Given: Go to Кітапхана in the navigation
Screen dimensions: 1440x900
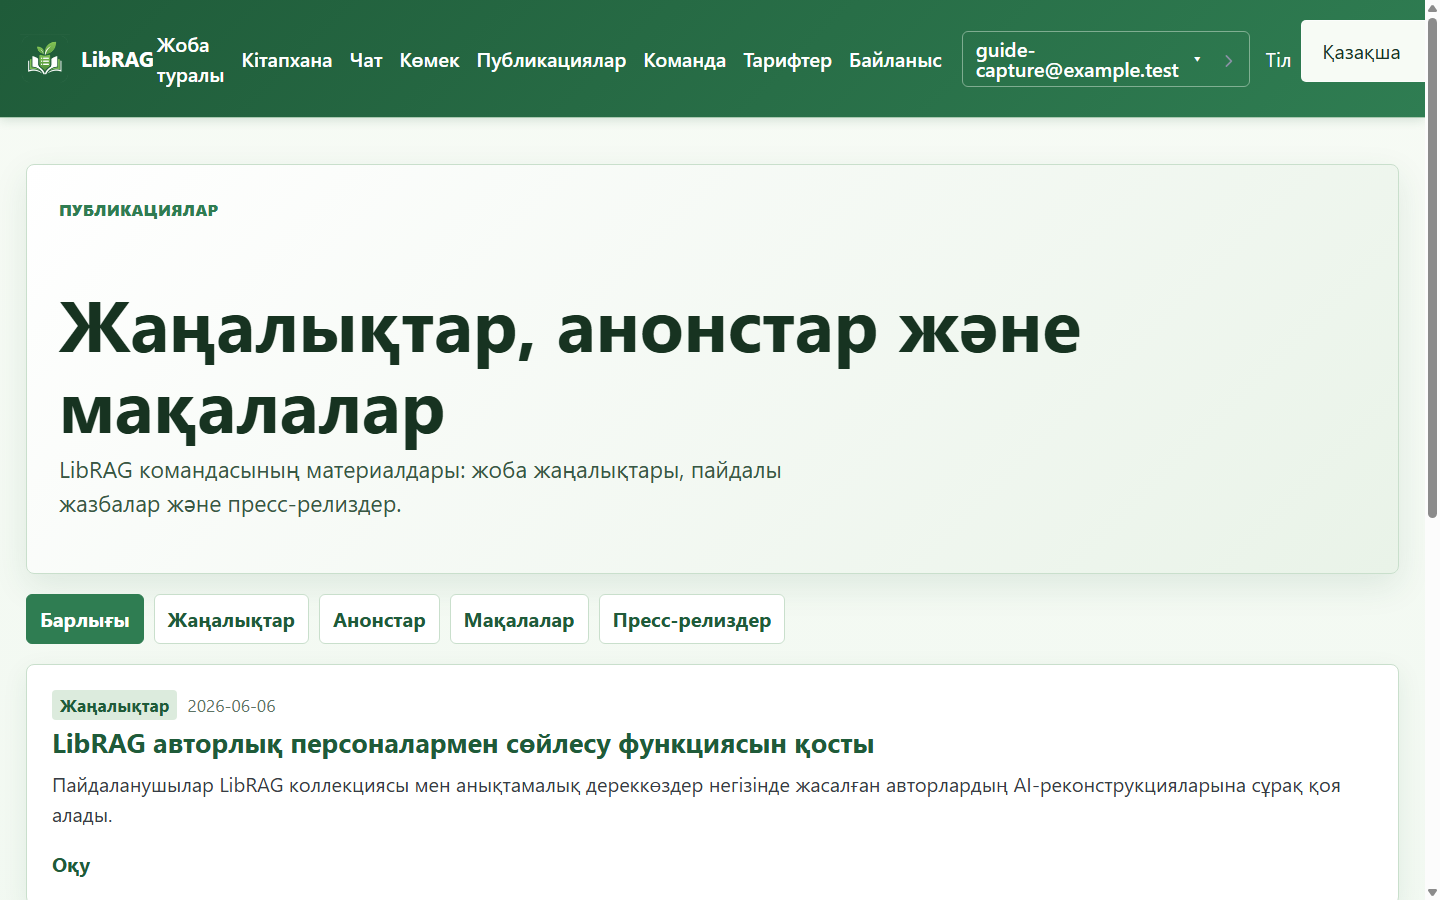Looking at the screenshot, I should click(x=287, y=60).
